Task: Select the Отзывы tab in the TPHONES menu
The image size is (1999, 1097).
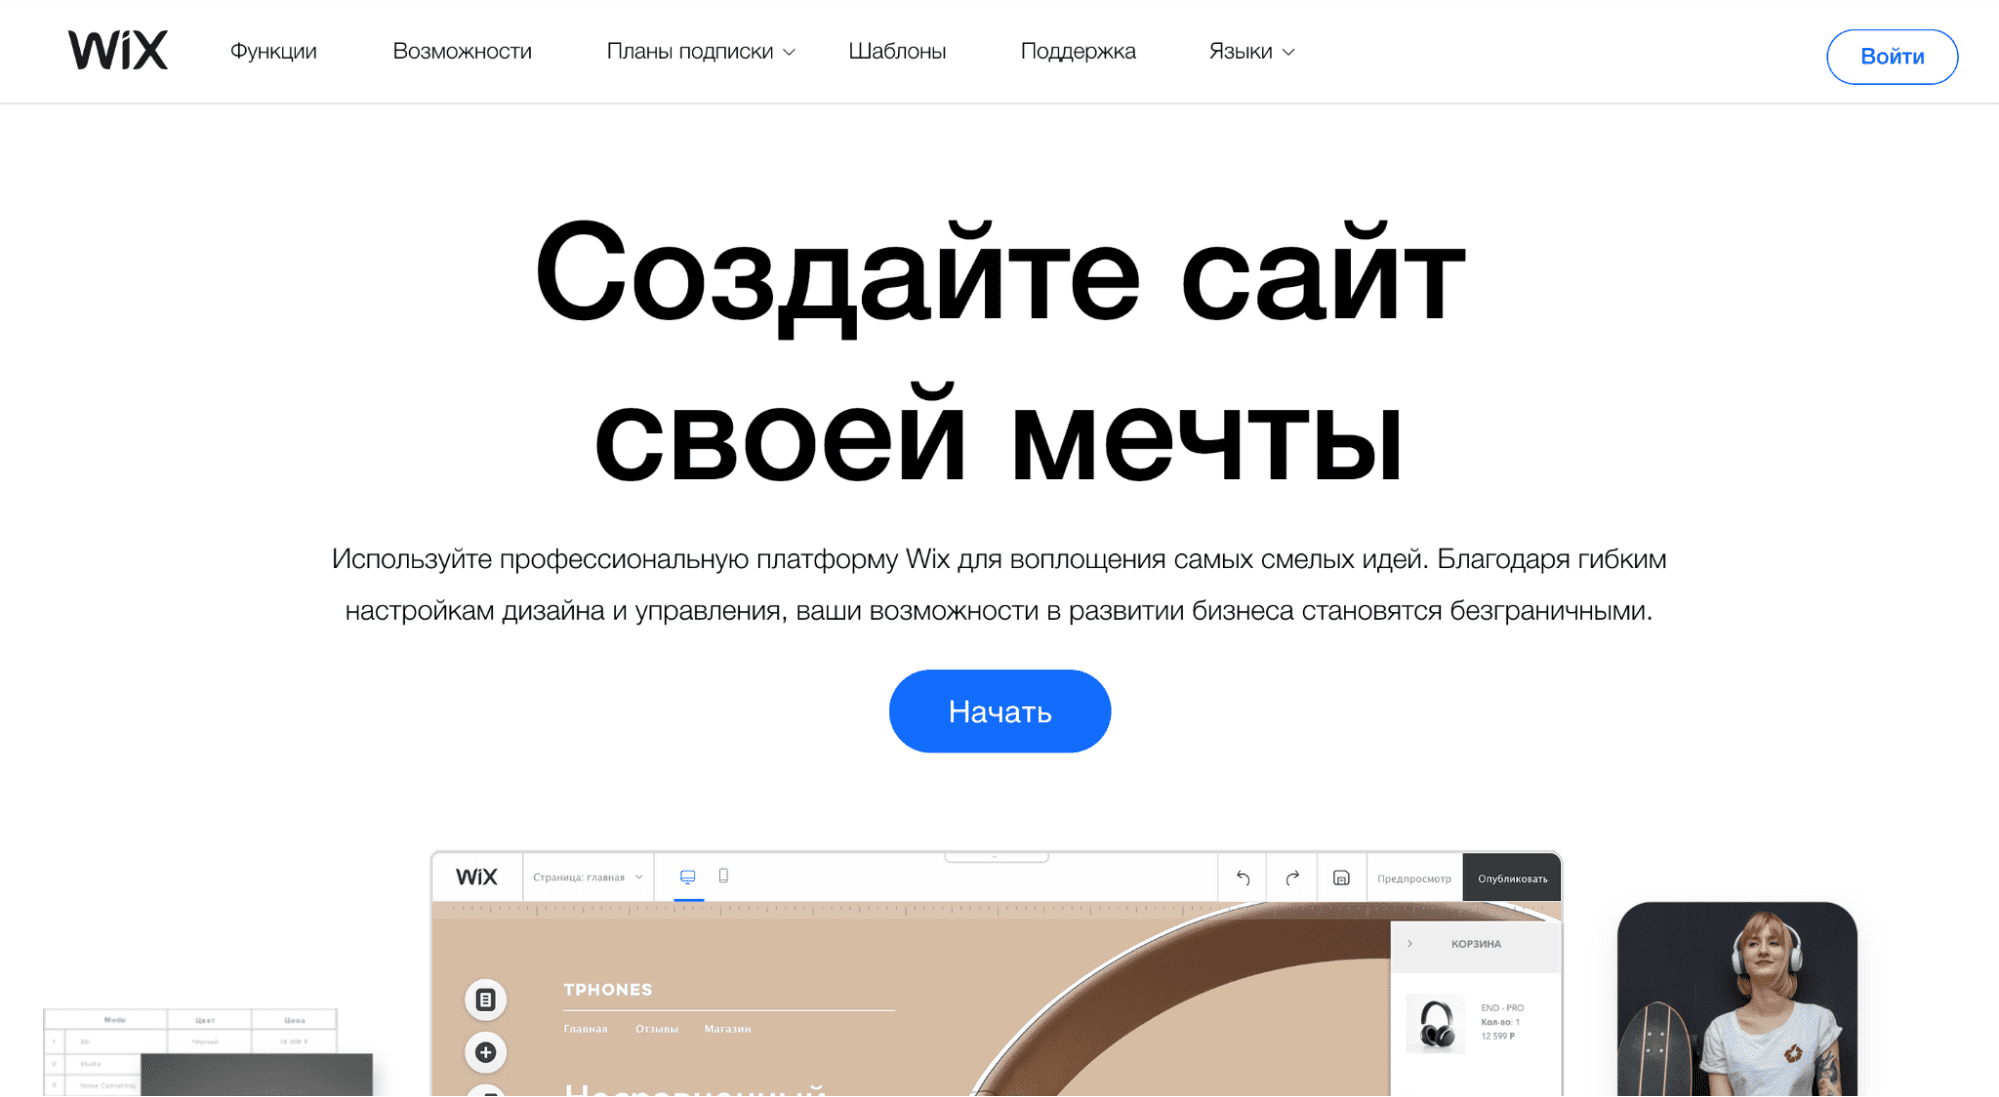Action: click(657, 1028)
